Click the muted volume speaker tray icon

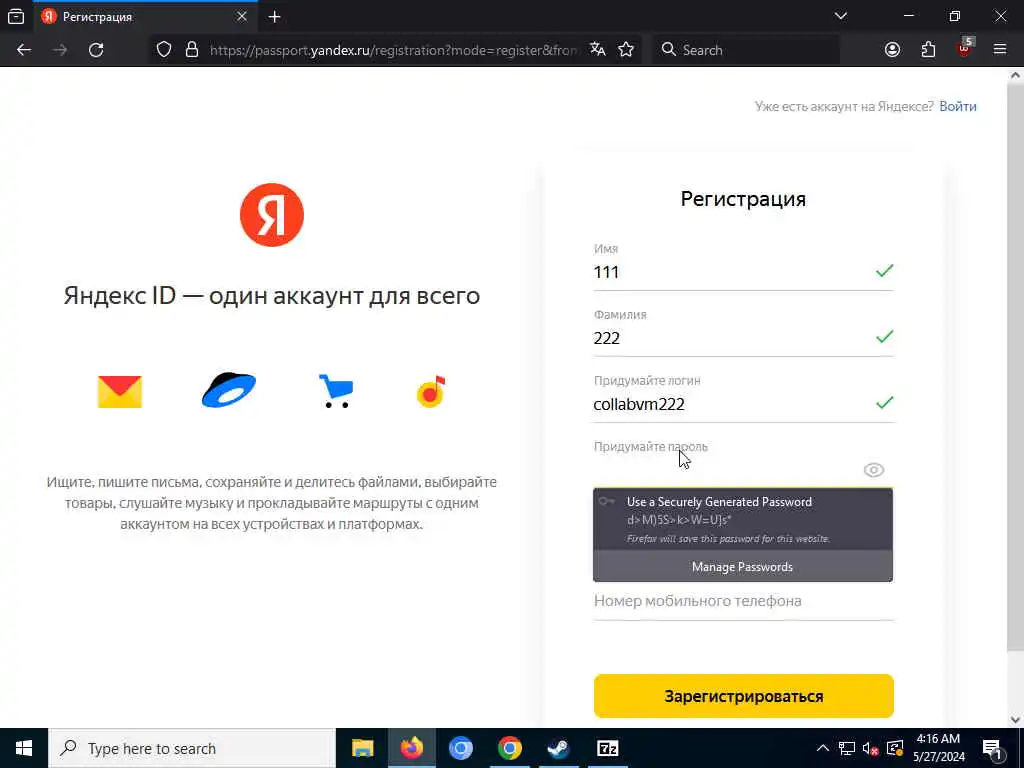pos(871,748)
